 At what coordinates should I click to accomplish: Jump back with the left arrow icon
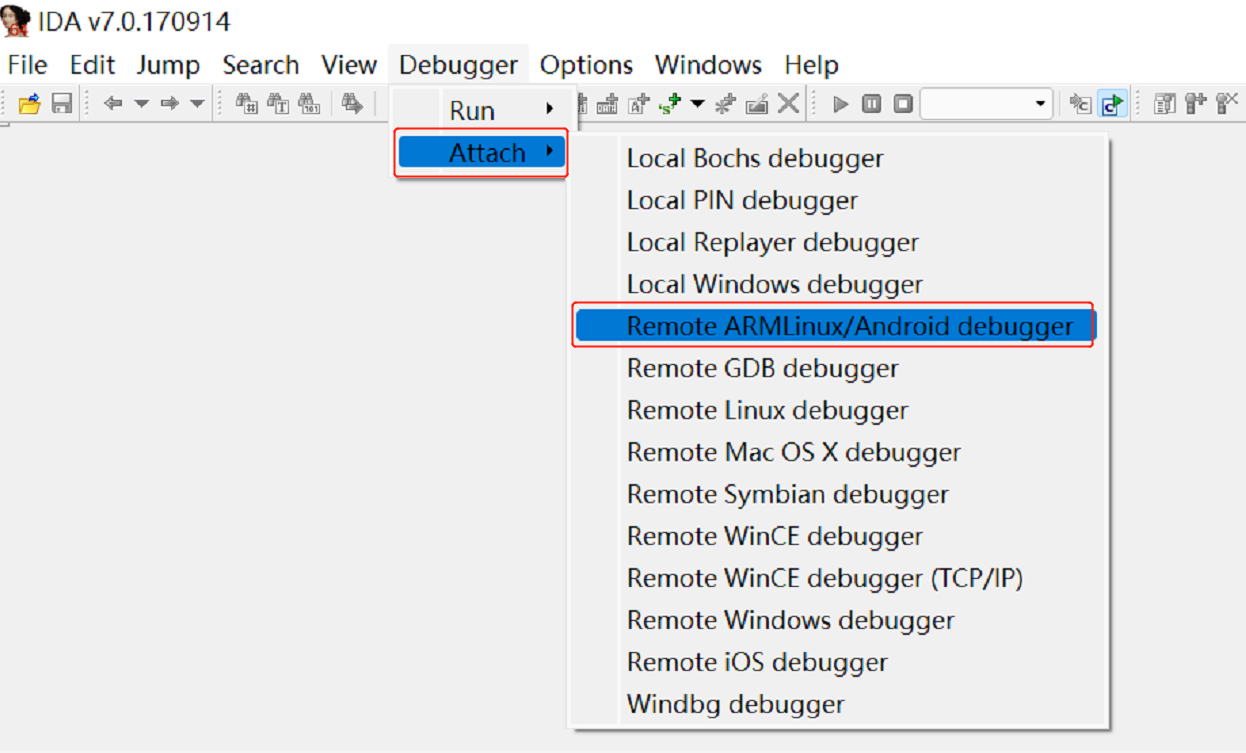[x=113, y=103]
